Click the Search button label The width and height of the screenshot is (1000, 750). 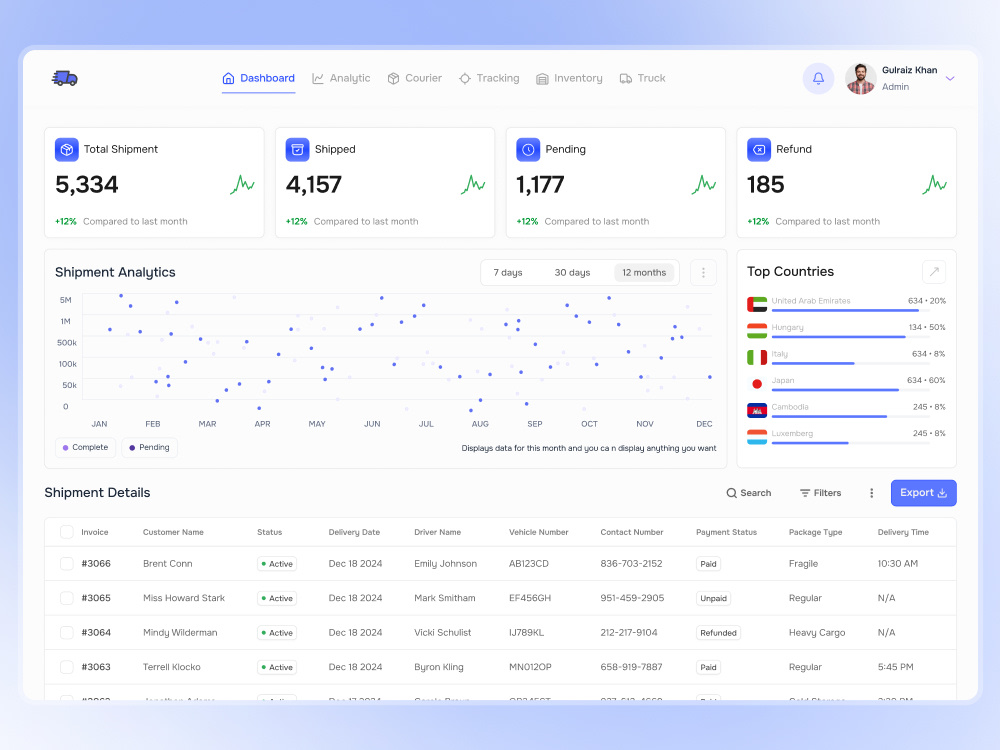click(756, 493)
